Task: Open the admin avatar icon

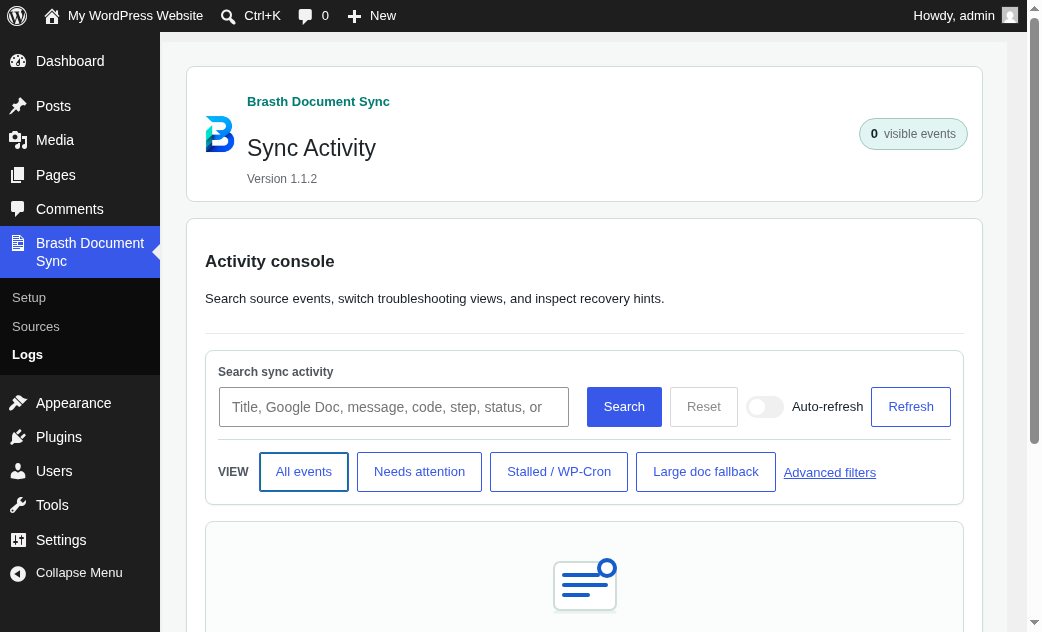Action: [x=1009, y=15]
